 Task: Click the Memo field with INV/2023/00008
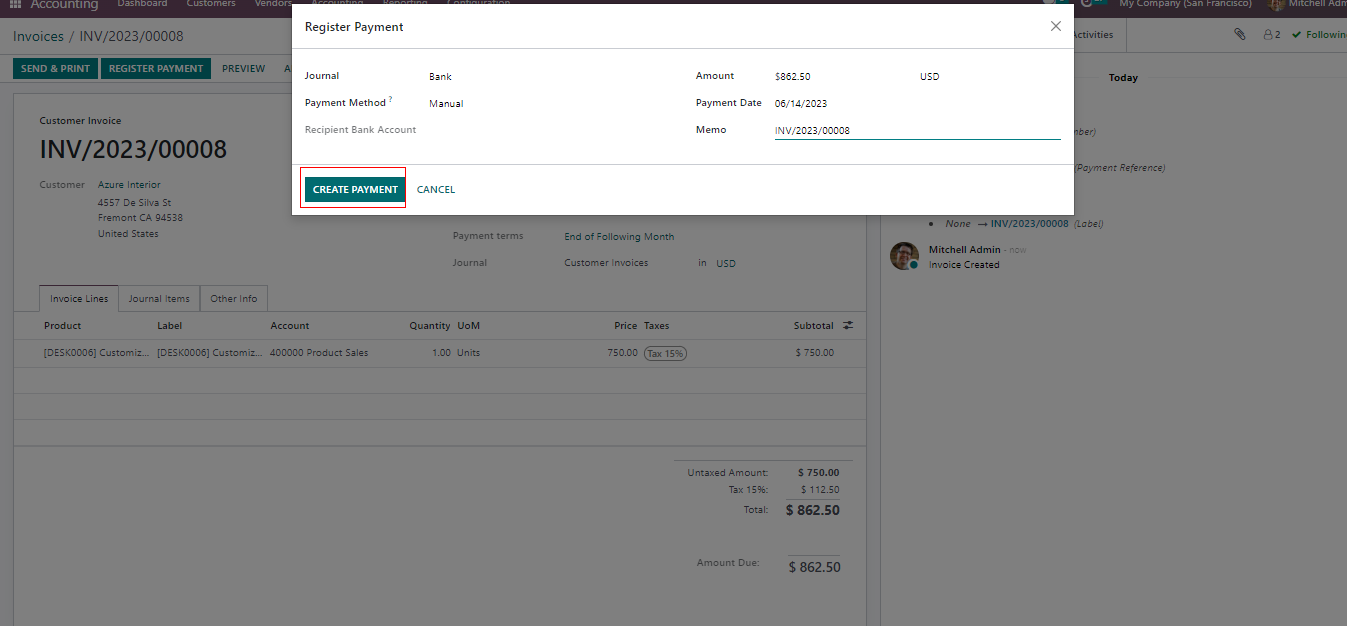(x=915, y=131)
